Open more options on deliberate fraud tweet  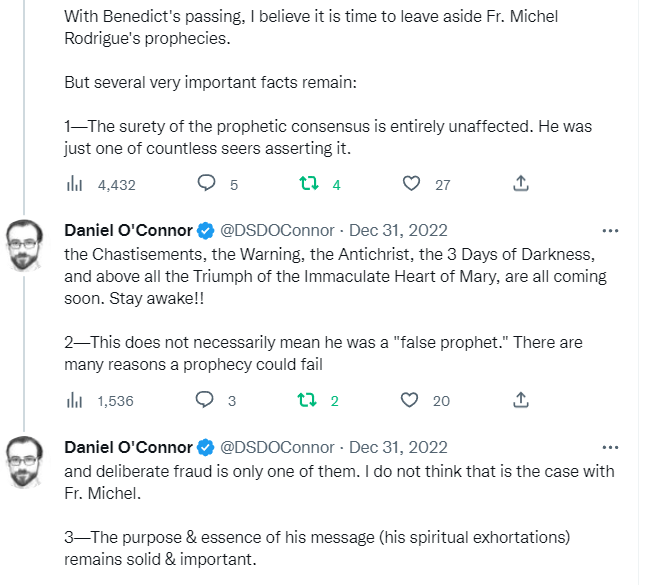coord(610,446)
